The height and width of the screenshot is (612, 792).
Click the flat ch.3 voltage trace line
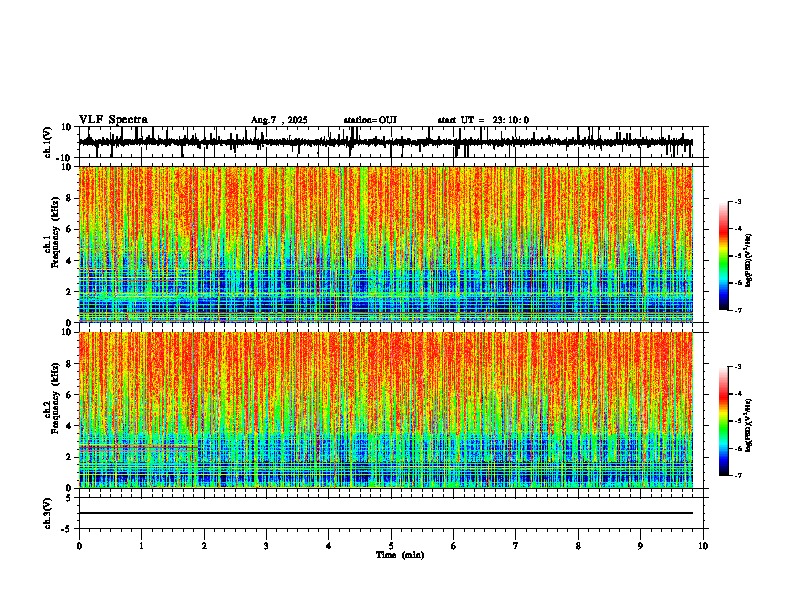click(x=386, y=513)
